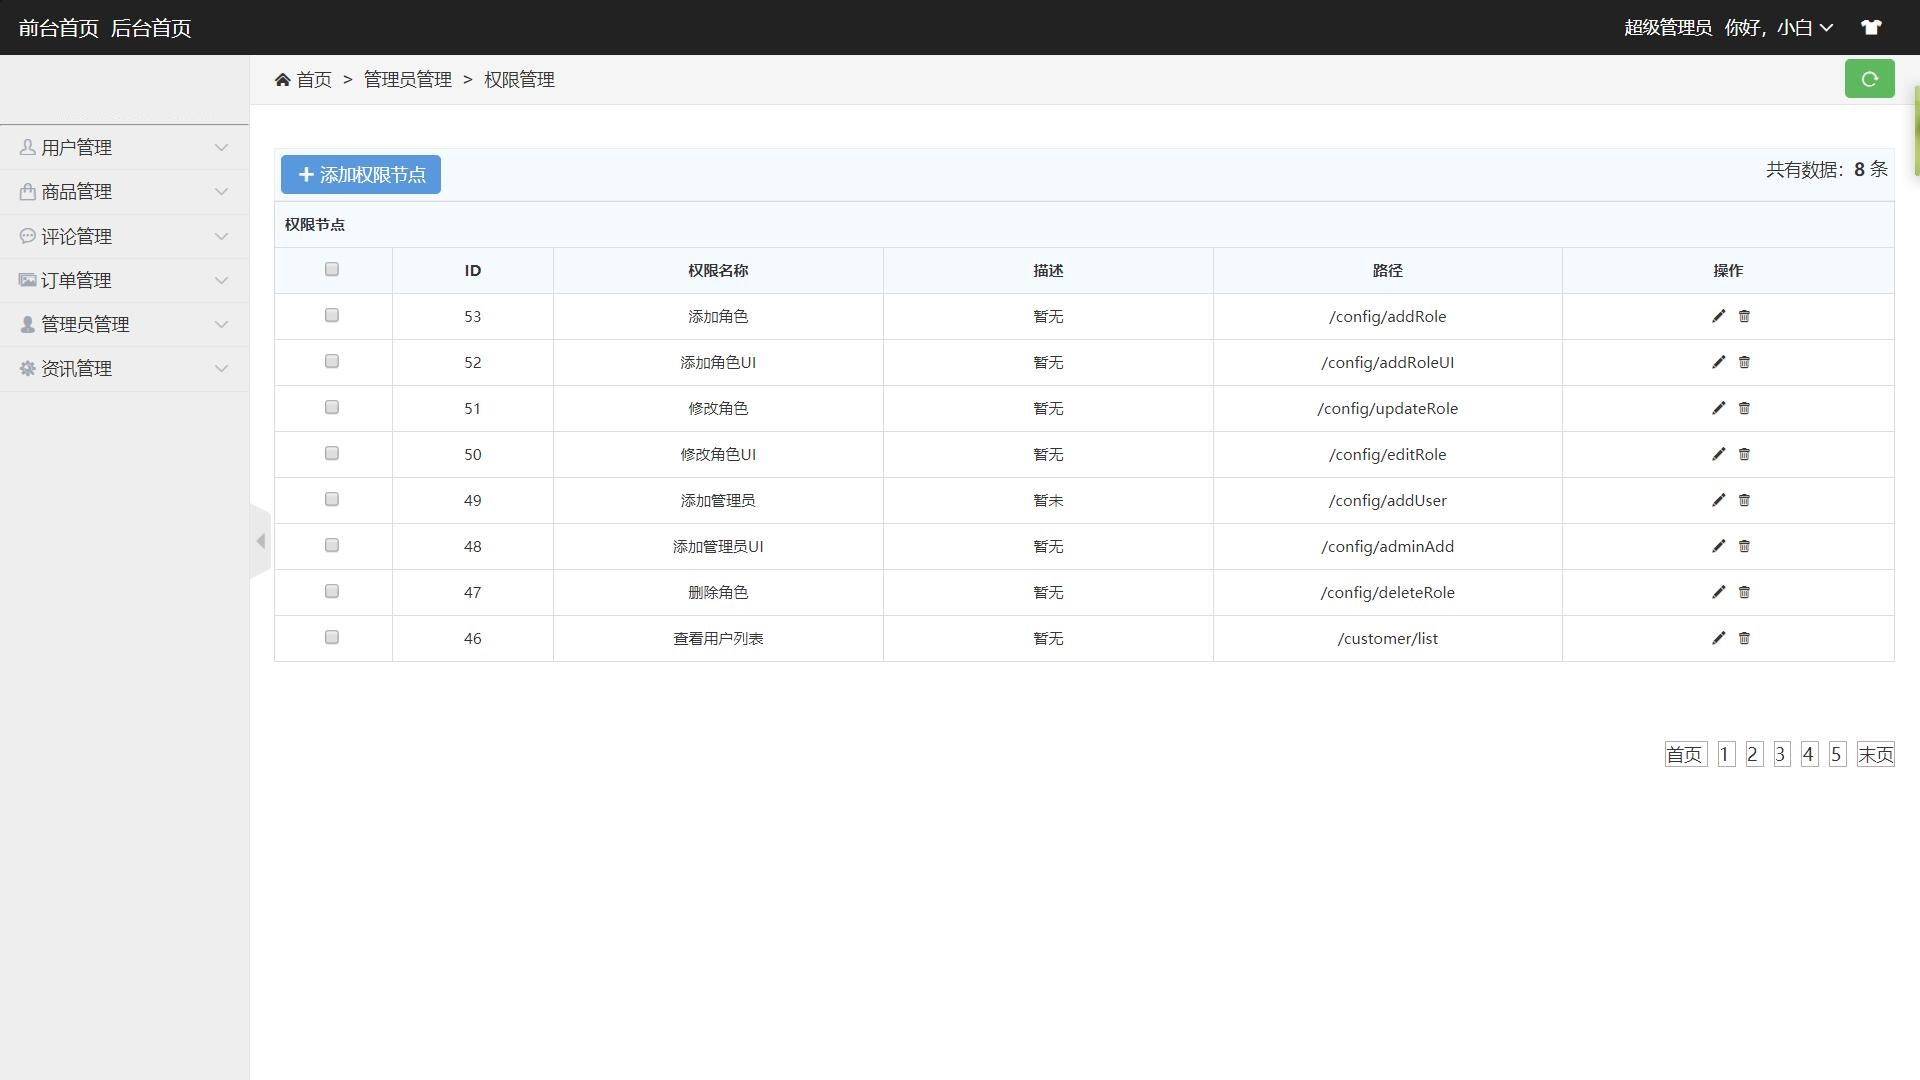Click delete trash icon for ID 52
The image size is (1920, 1080).
[x=1744, y=362]
